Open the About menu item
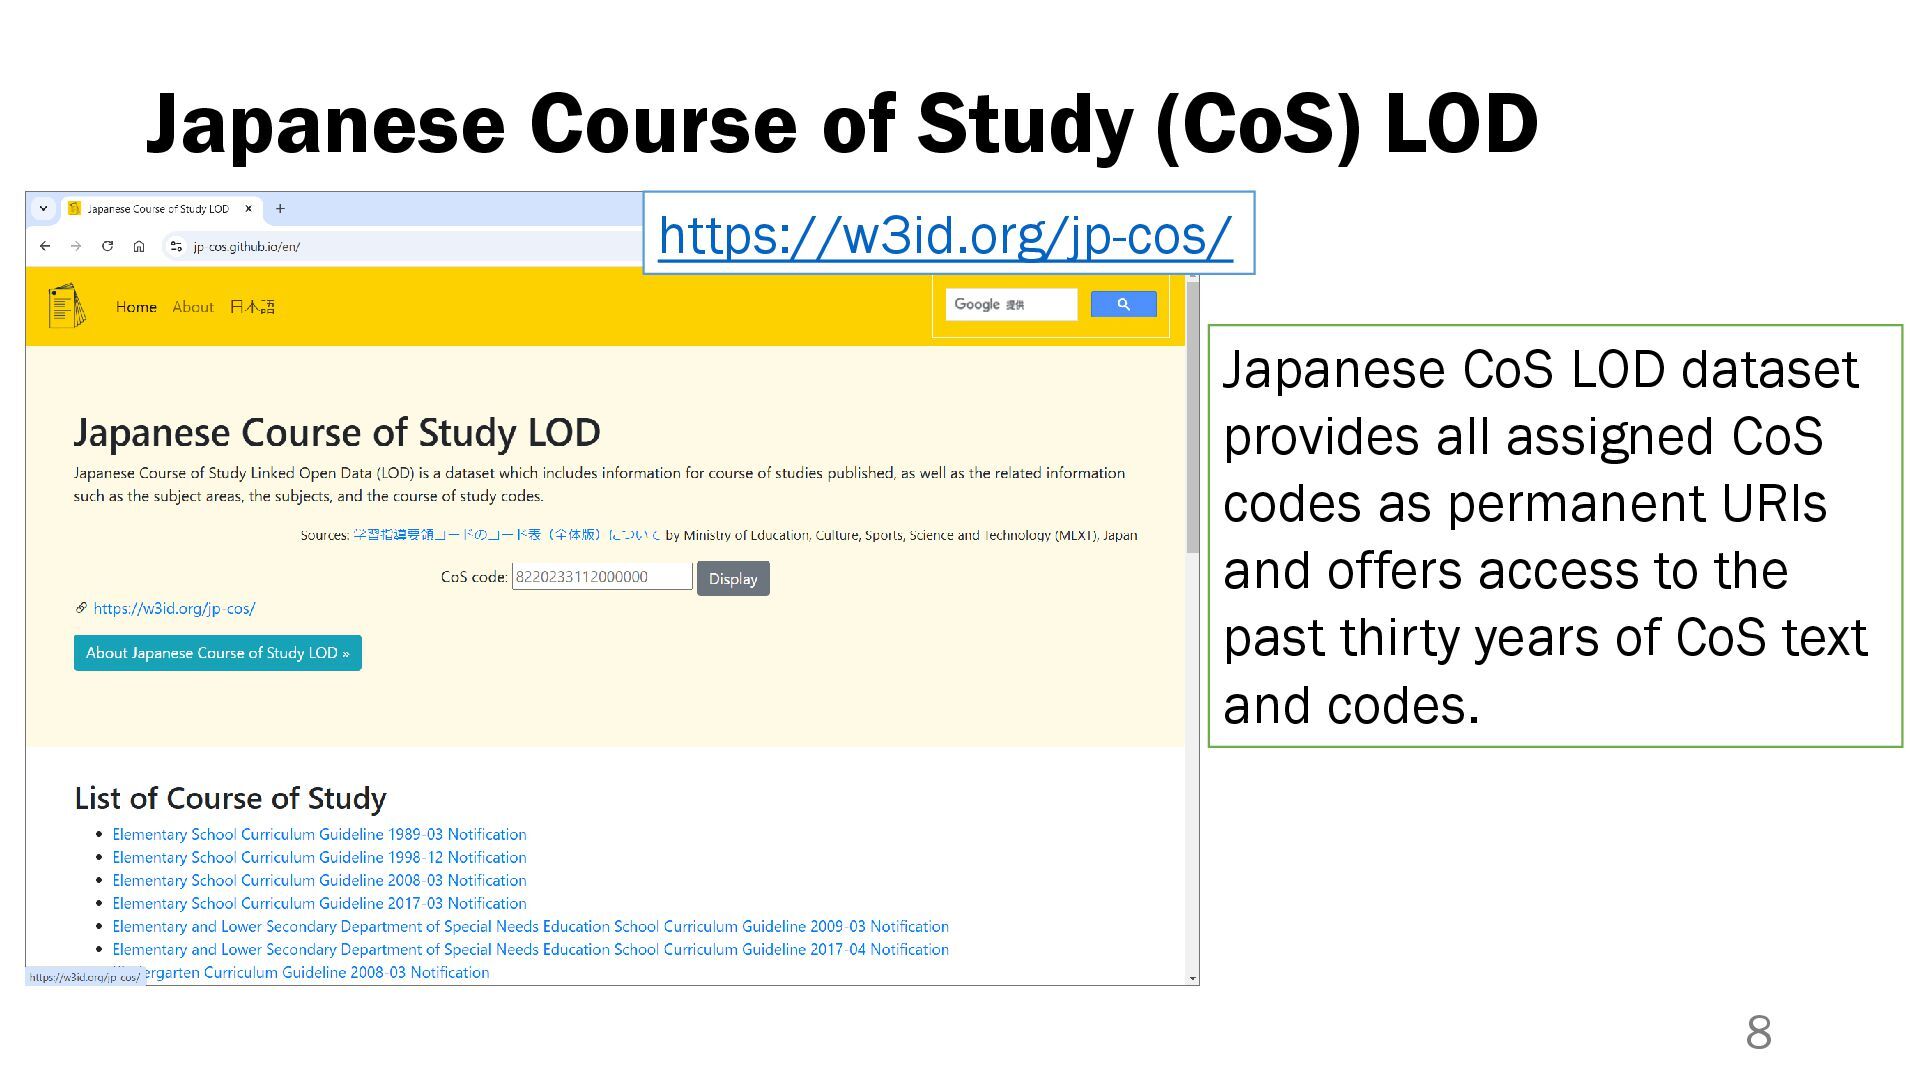 click(193, 307)
